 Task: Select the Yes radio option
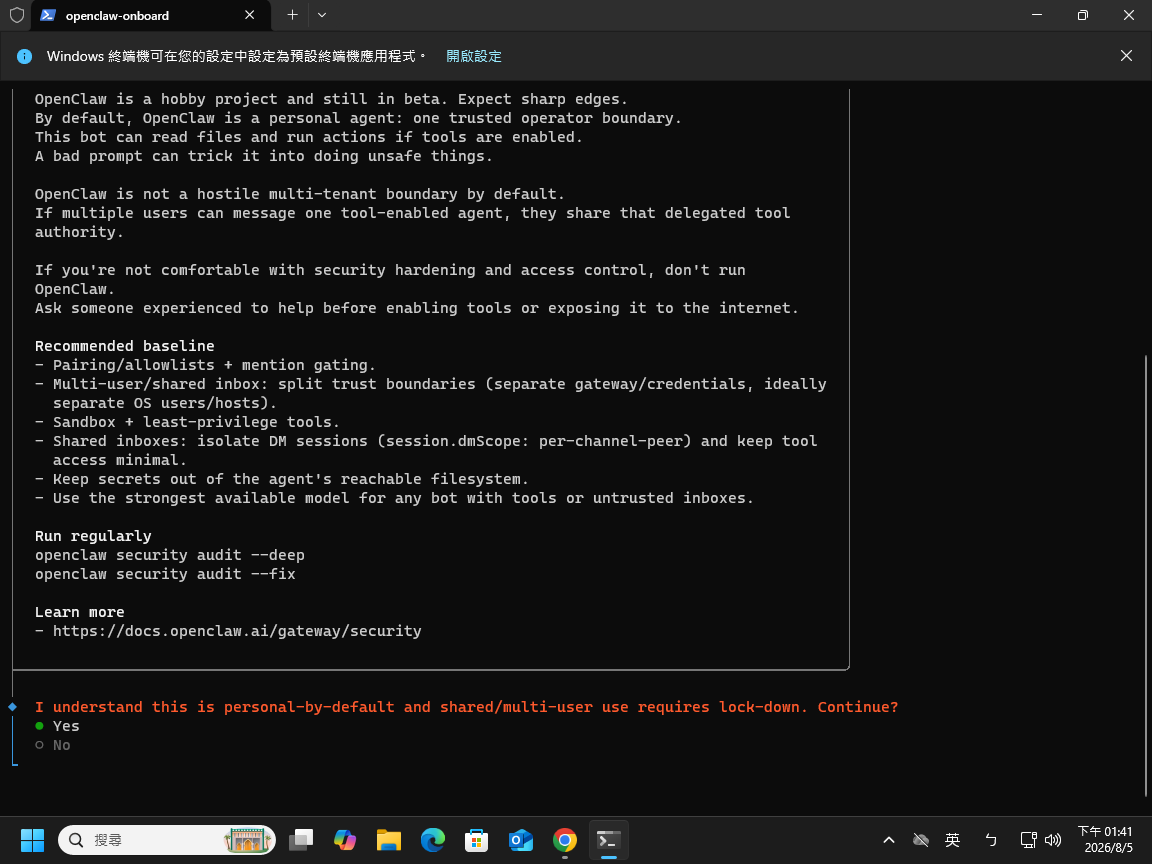click(x=57, y=726)
